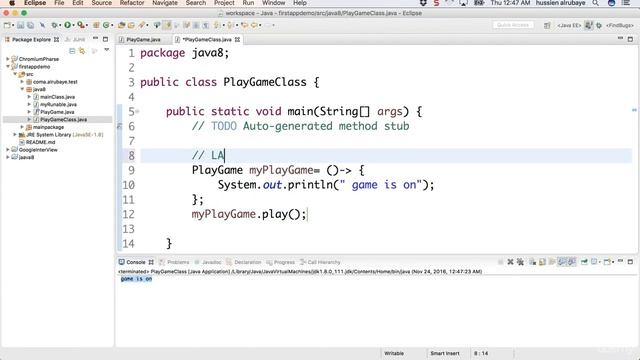
Task: Toggle Scroll Lock in Console toolbar
Action: 542,262
